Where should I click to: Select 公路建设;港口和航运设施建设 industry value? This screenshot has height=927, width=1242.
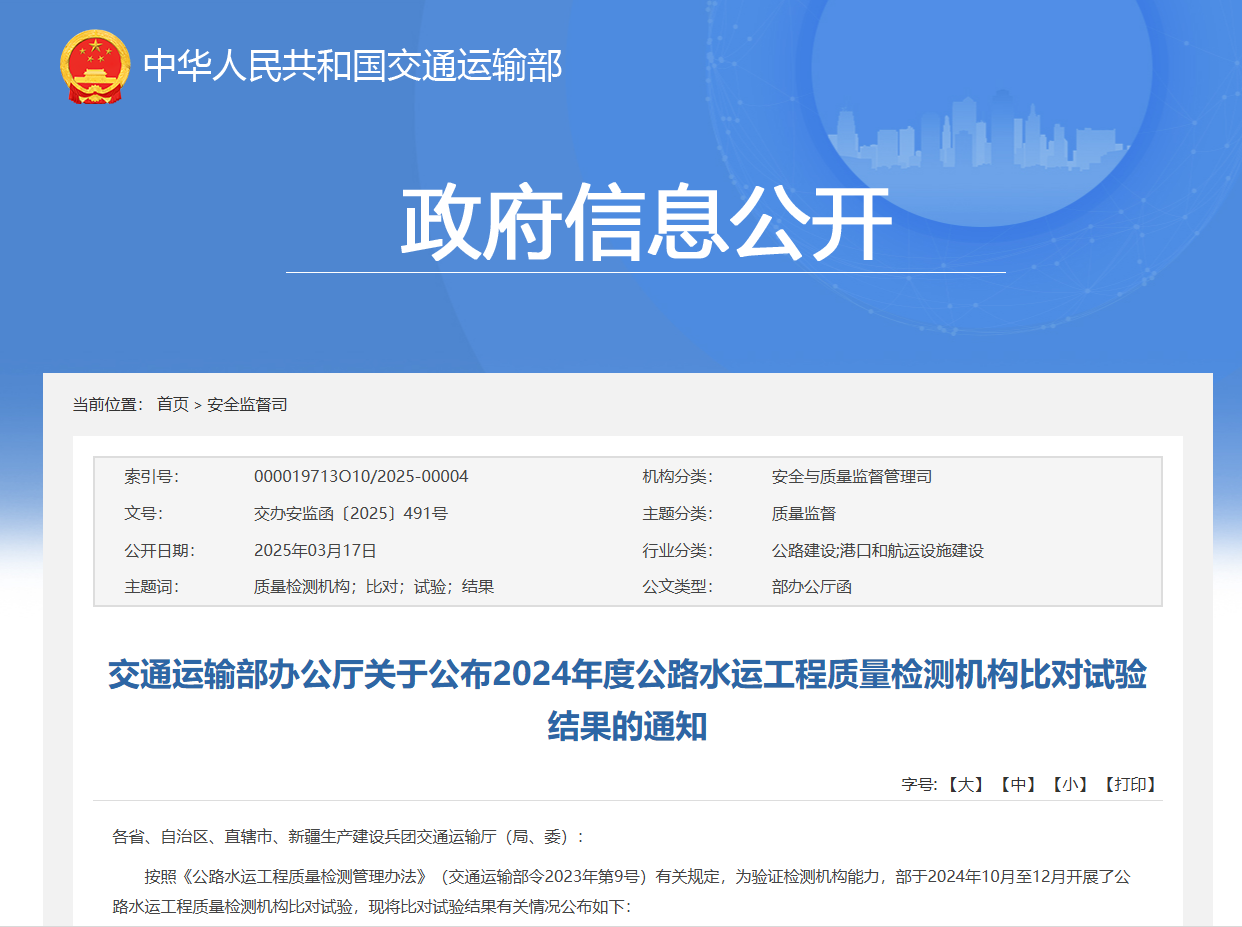click(x=878, y=550)
